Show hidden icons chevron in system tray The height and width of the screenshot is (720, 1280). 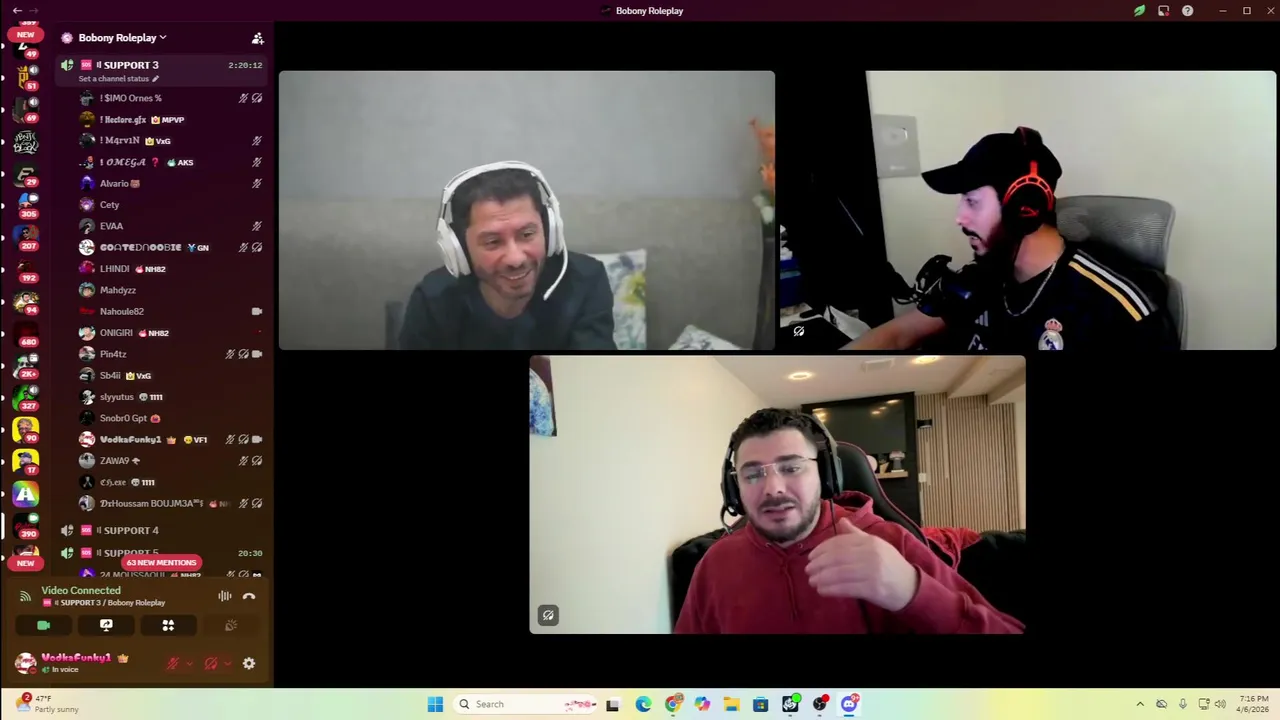pyautogui.click(x=1140, y=704)
